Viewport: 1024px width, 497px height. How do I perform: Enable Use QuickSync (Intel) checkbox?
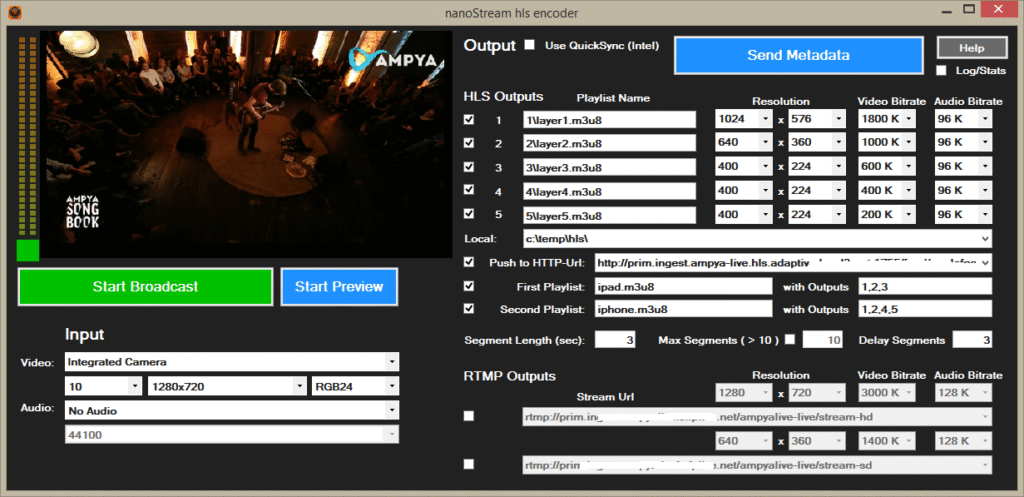click(x=530, y=45)
